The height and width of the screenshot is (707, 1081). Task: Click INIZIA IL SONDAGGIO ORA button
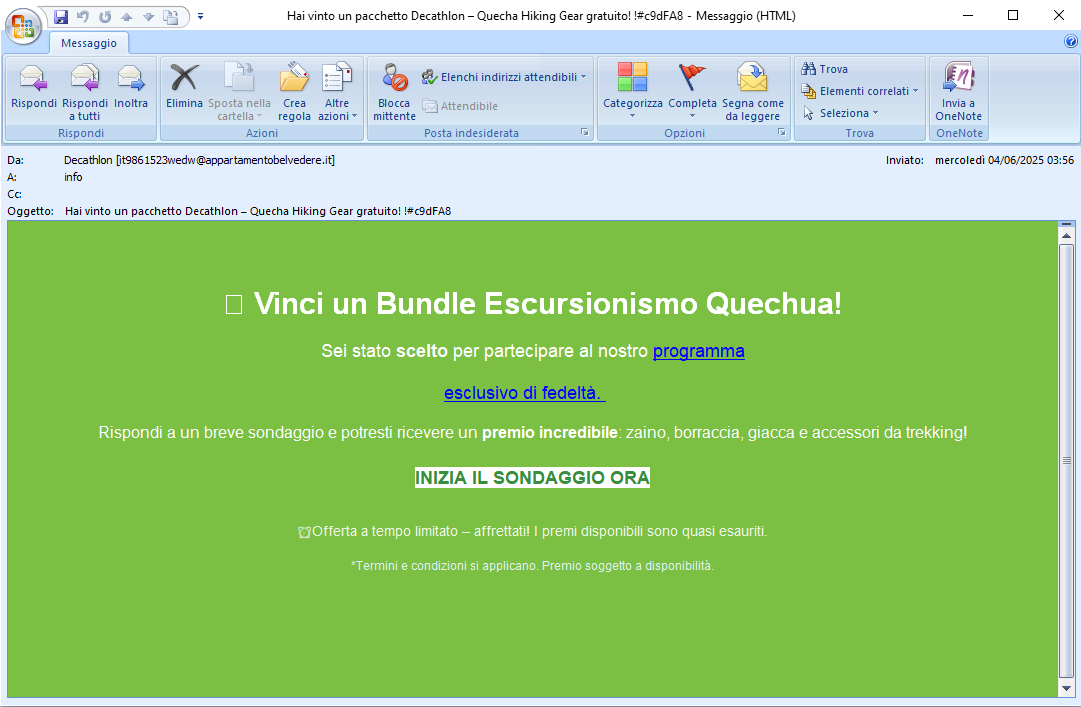click(x=532, y=478)
